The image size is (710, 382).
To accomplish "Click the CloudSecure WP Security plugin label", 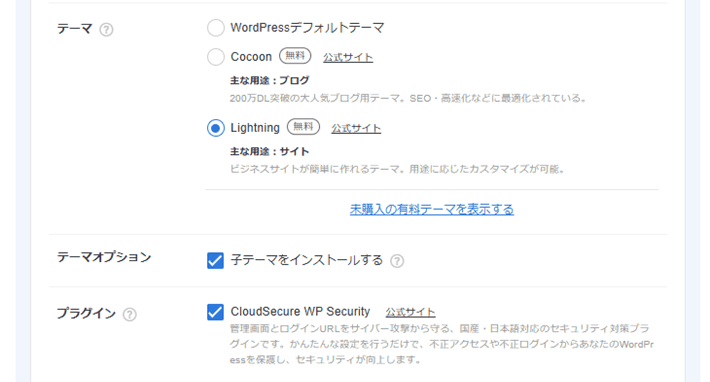I will 300,312.
